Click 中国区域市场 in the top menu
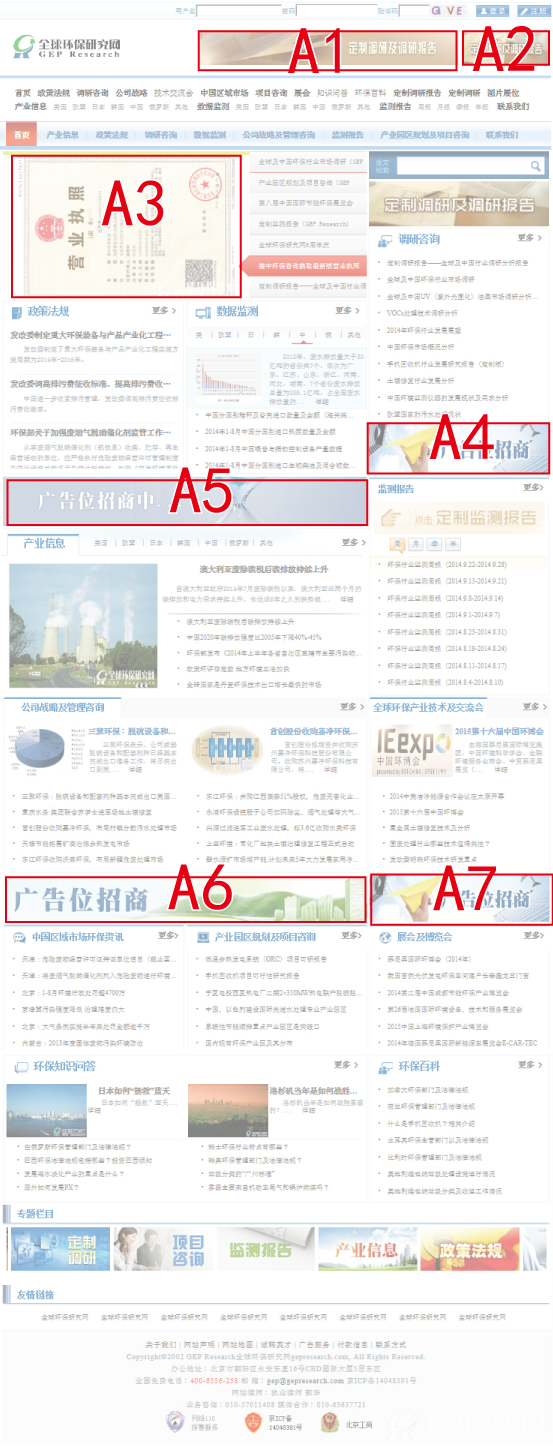Screen dimensions: 553x1446 click(224, 92)
